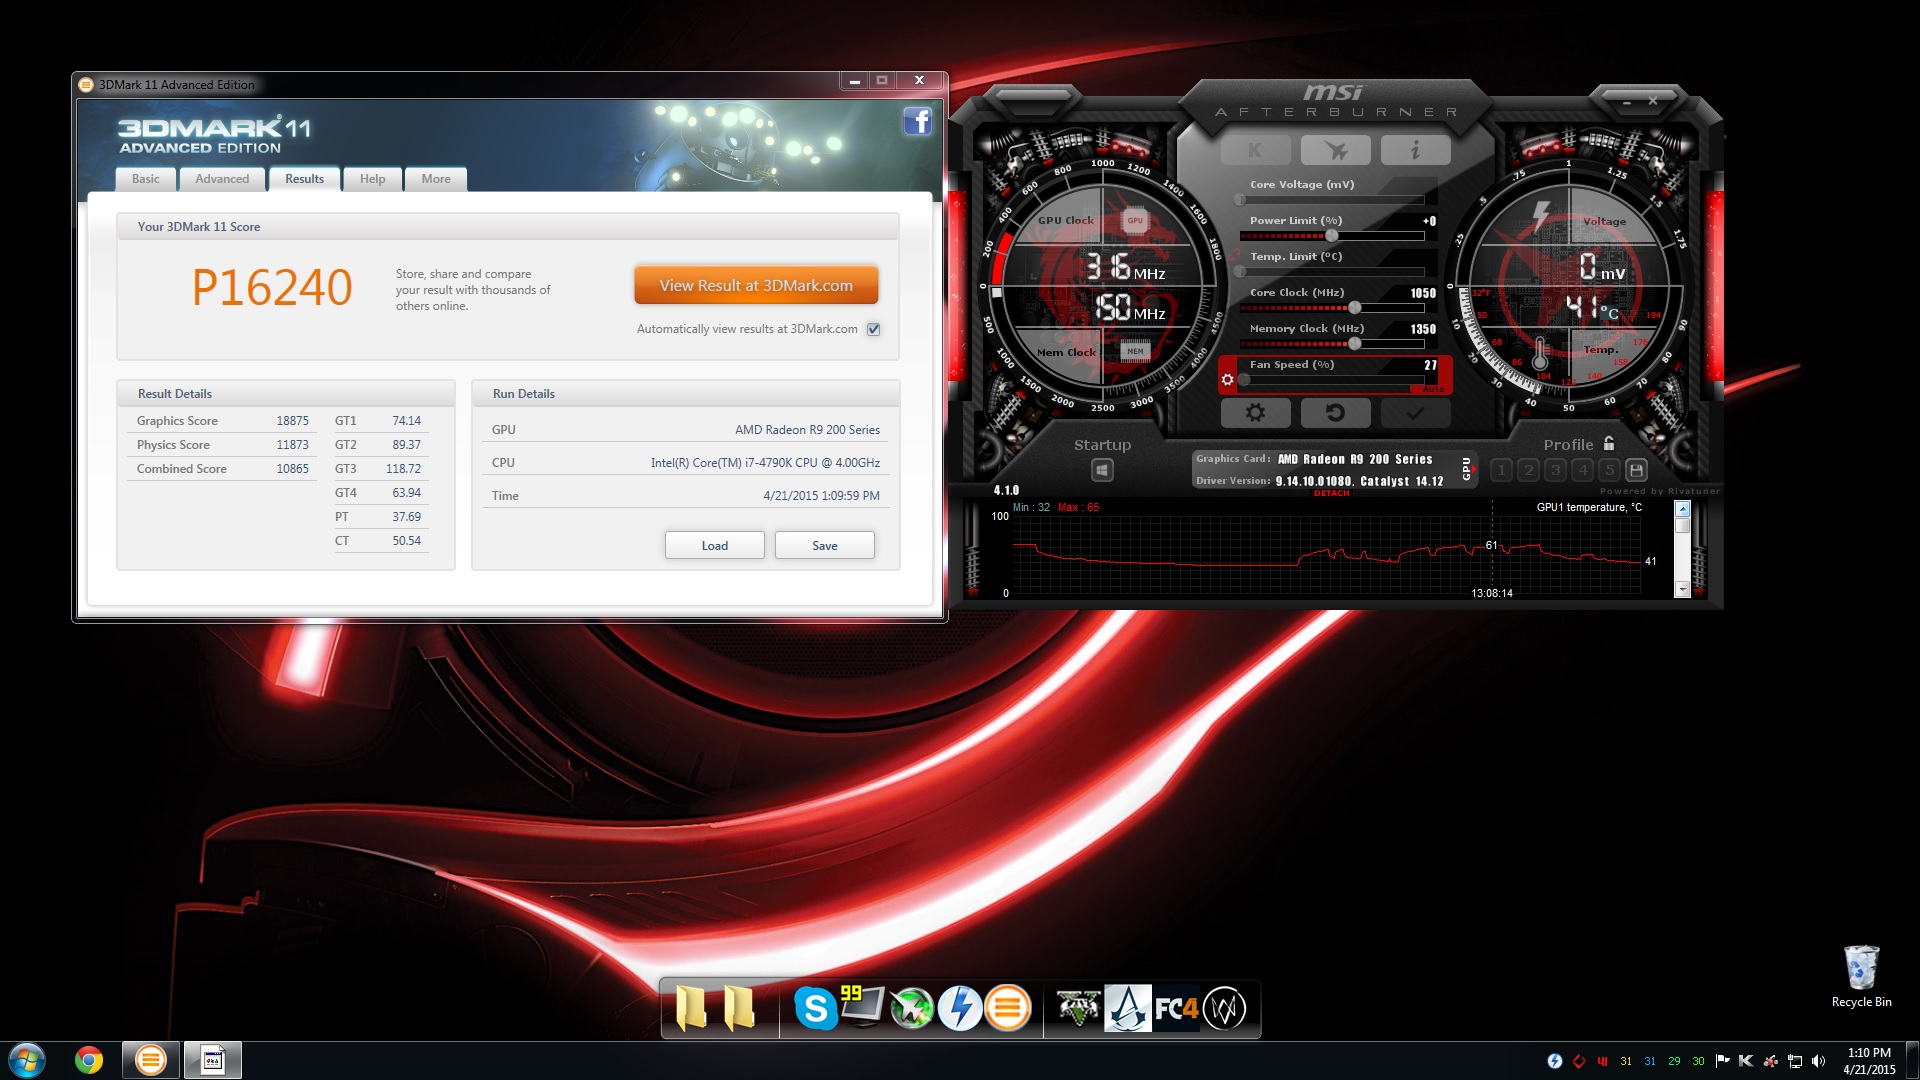
Task: Click View Result at 3DMark.com button
Action: 756,285
